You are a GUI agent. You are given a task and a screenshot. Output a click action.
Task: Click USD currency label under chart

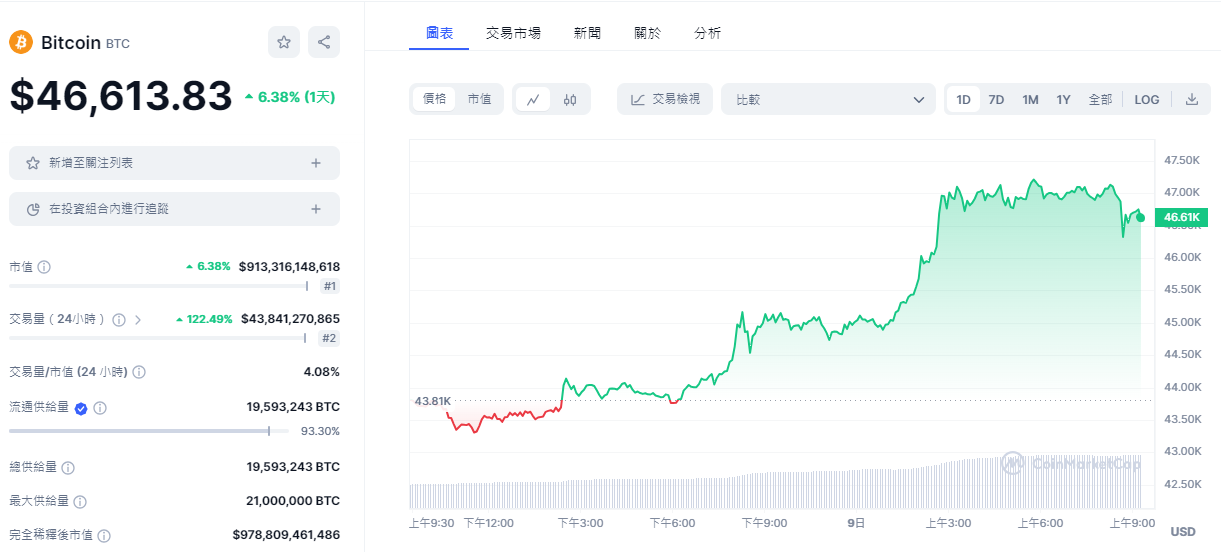[1183, 531]
